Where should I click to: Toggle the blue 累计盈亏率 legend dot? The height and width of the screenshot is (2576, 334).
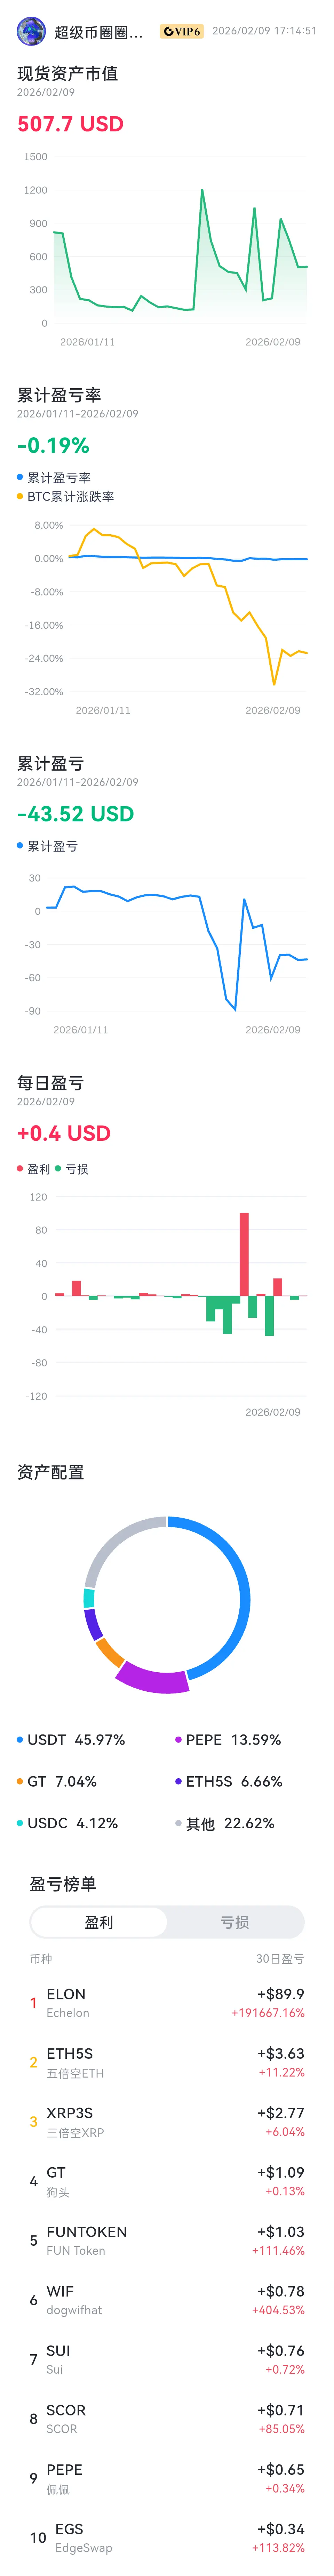point(20,477)
